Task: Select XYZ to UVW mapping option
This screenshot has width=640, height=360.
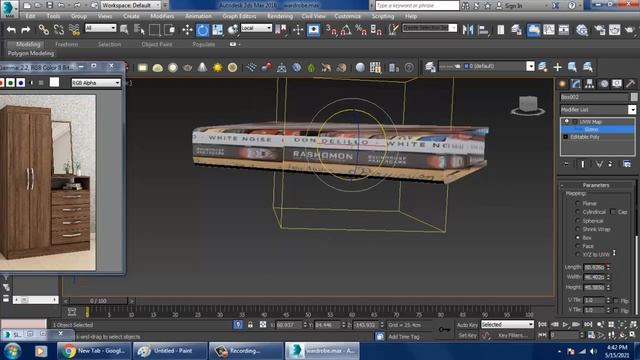Action: click(578, 254)
